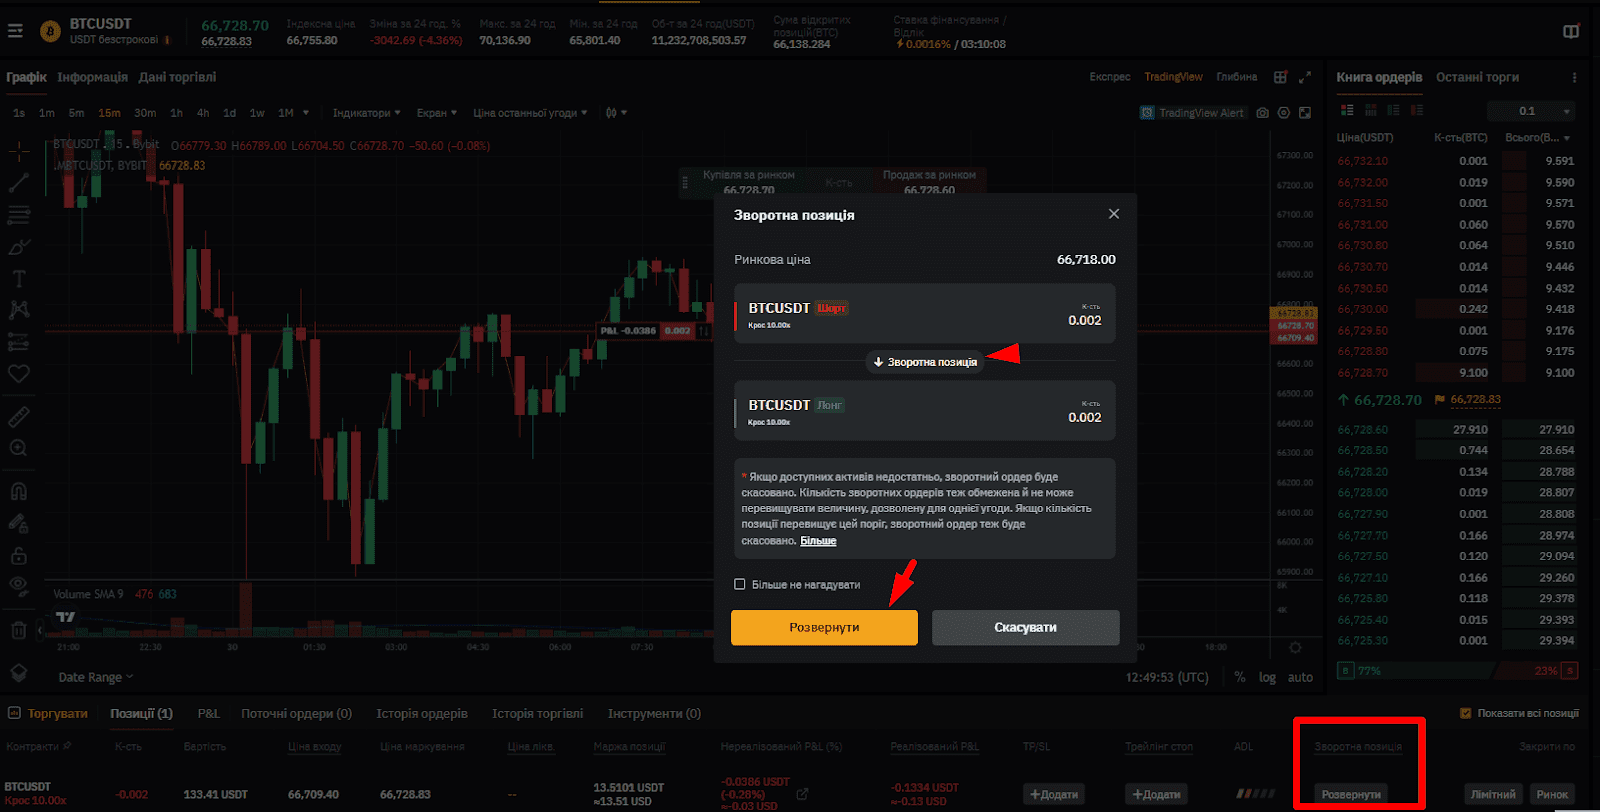Switch to the Дані торгівлі tab
The image size is (1600, 812).
(177, 77)
